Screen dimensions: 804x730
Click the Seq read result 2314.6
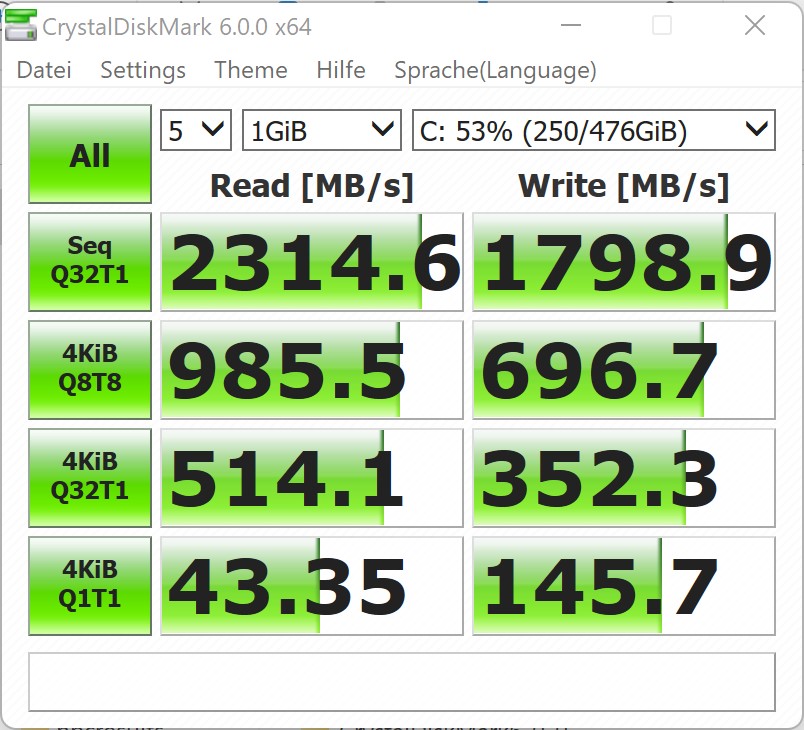pos(312,262)
